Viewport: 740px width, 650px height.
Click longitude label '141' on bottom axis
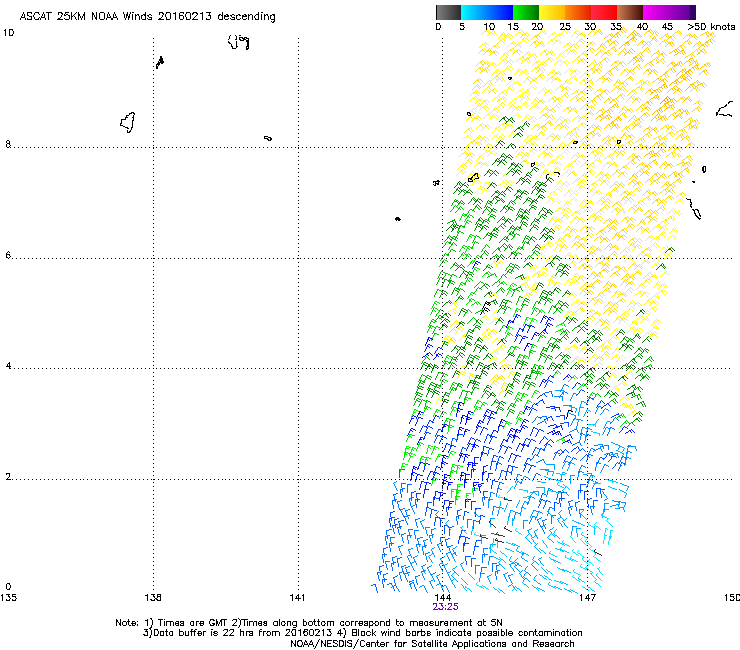[297, 598]
